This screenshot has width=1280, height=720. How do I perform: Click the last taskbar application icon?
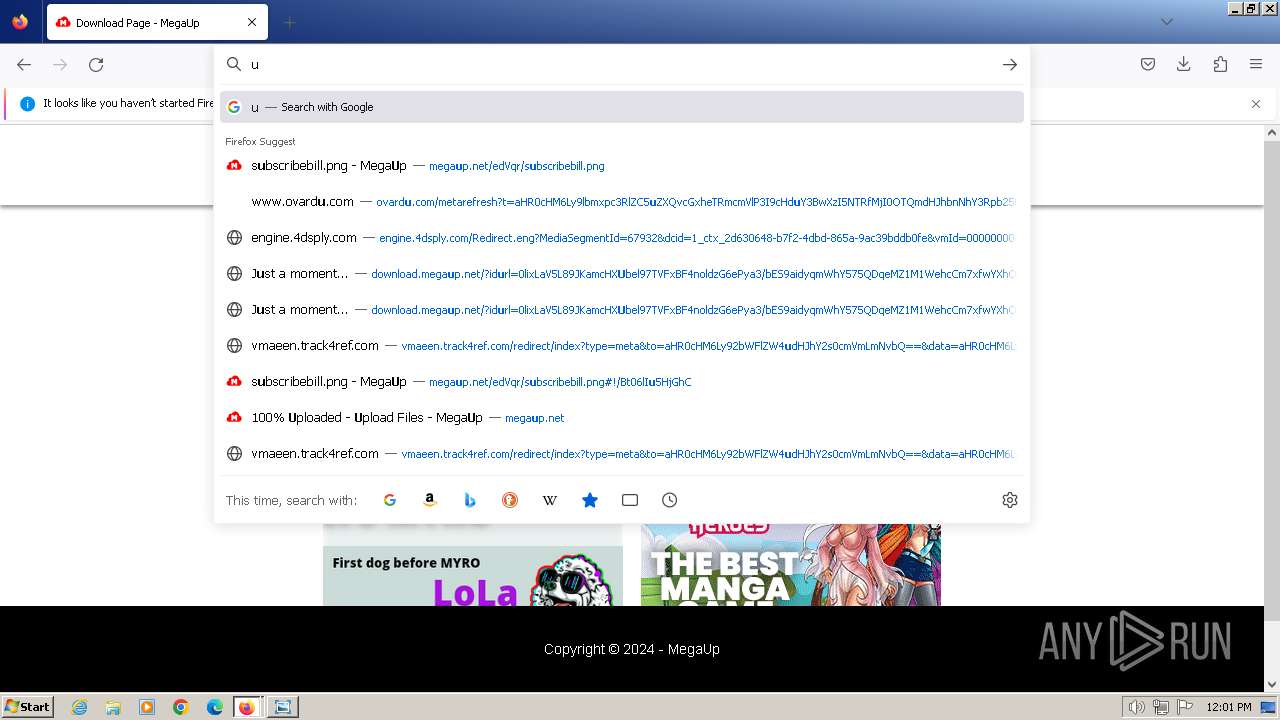[x=283, y=707]
